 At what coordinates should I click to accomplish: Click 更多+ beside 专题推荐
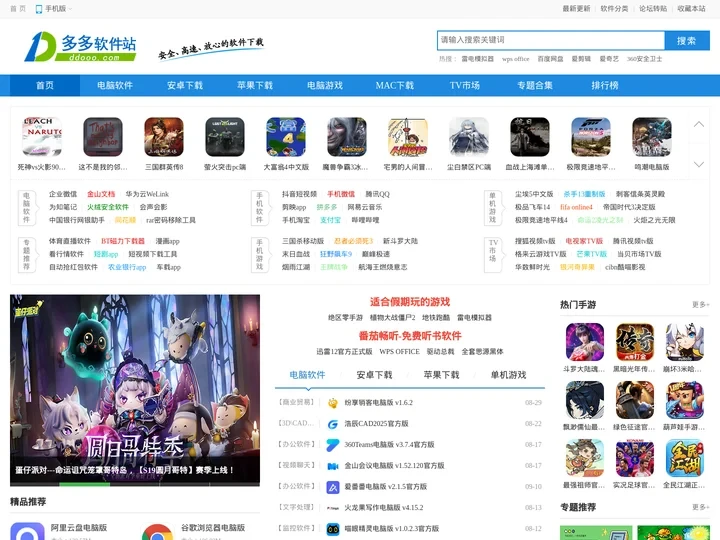point(701,507)
